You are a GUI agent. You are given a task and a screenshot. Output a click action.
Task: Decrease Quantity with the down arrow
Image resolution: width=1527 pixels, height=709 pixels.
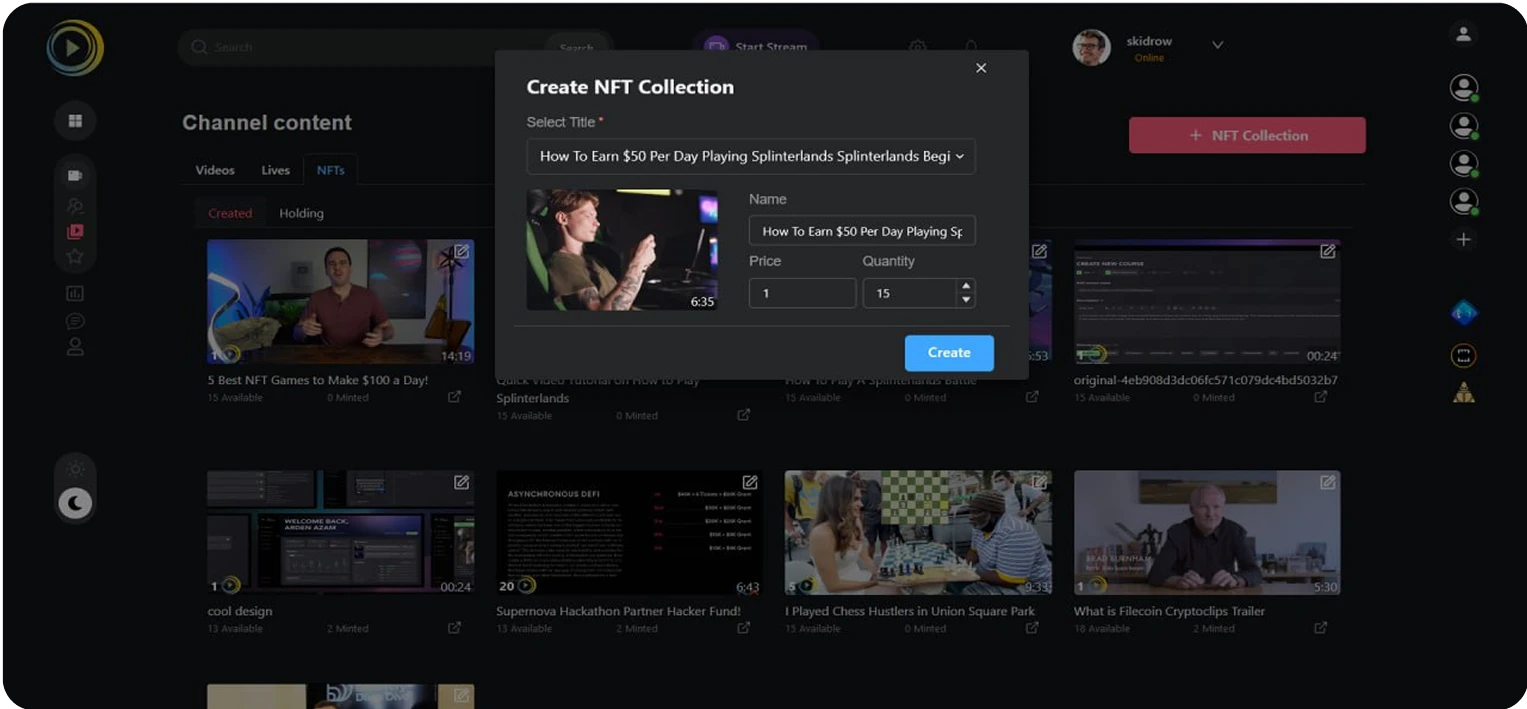(x=966, y=300)
